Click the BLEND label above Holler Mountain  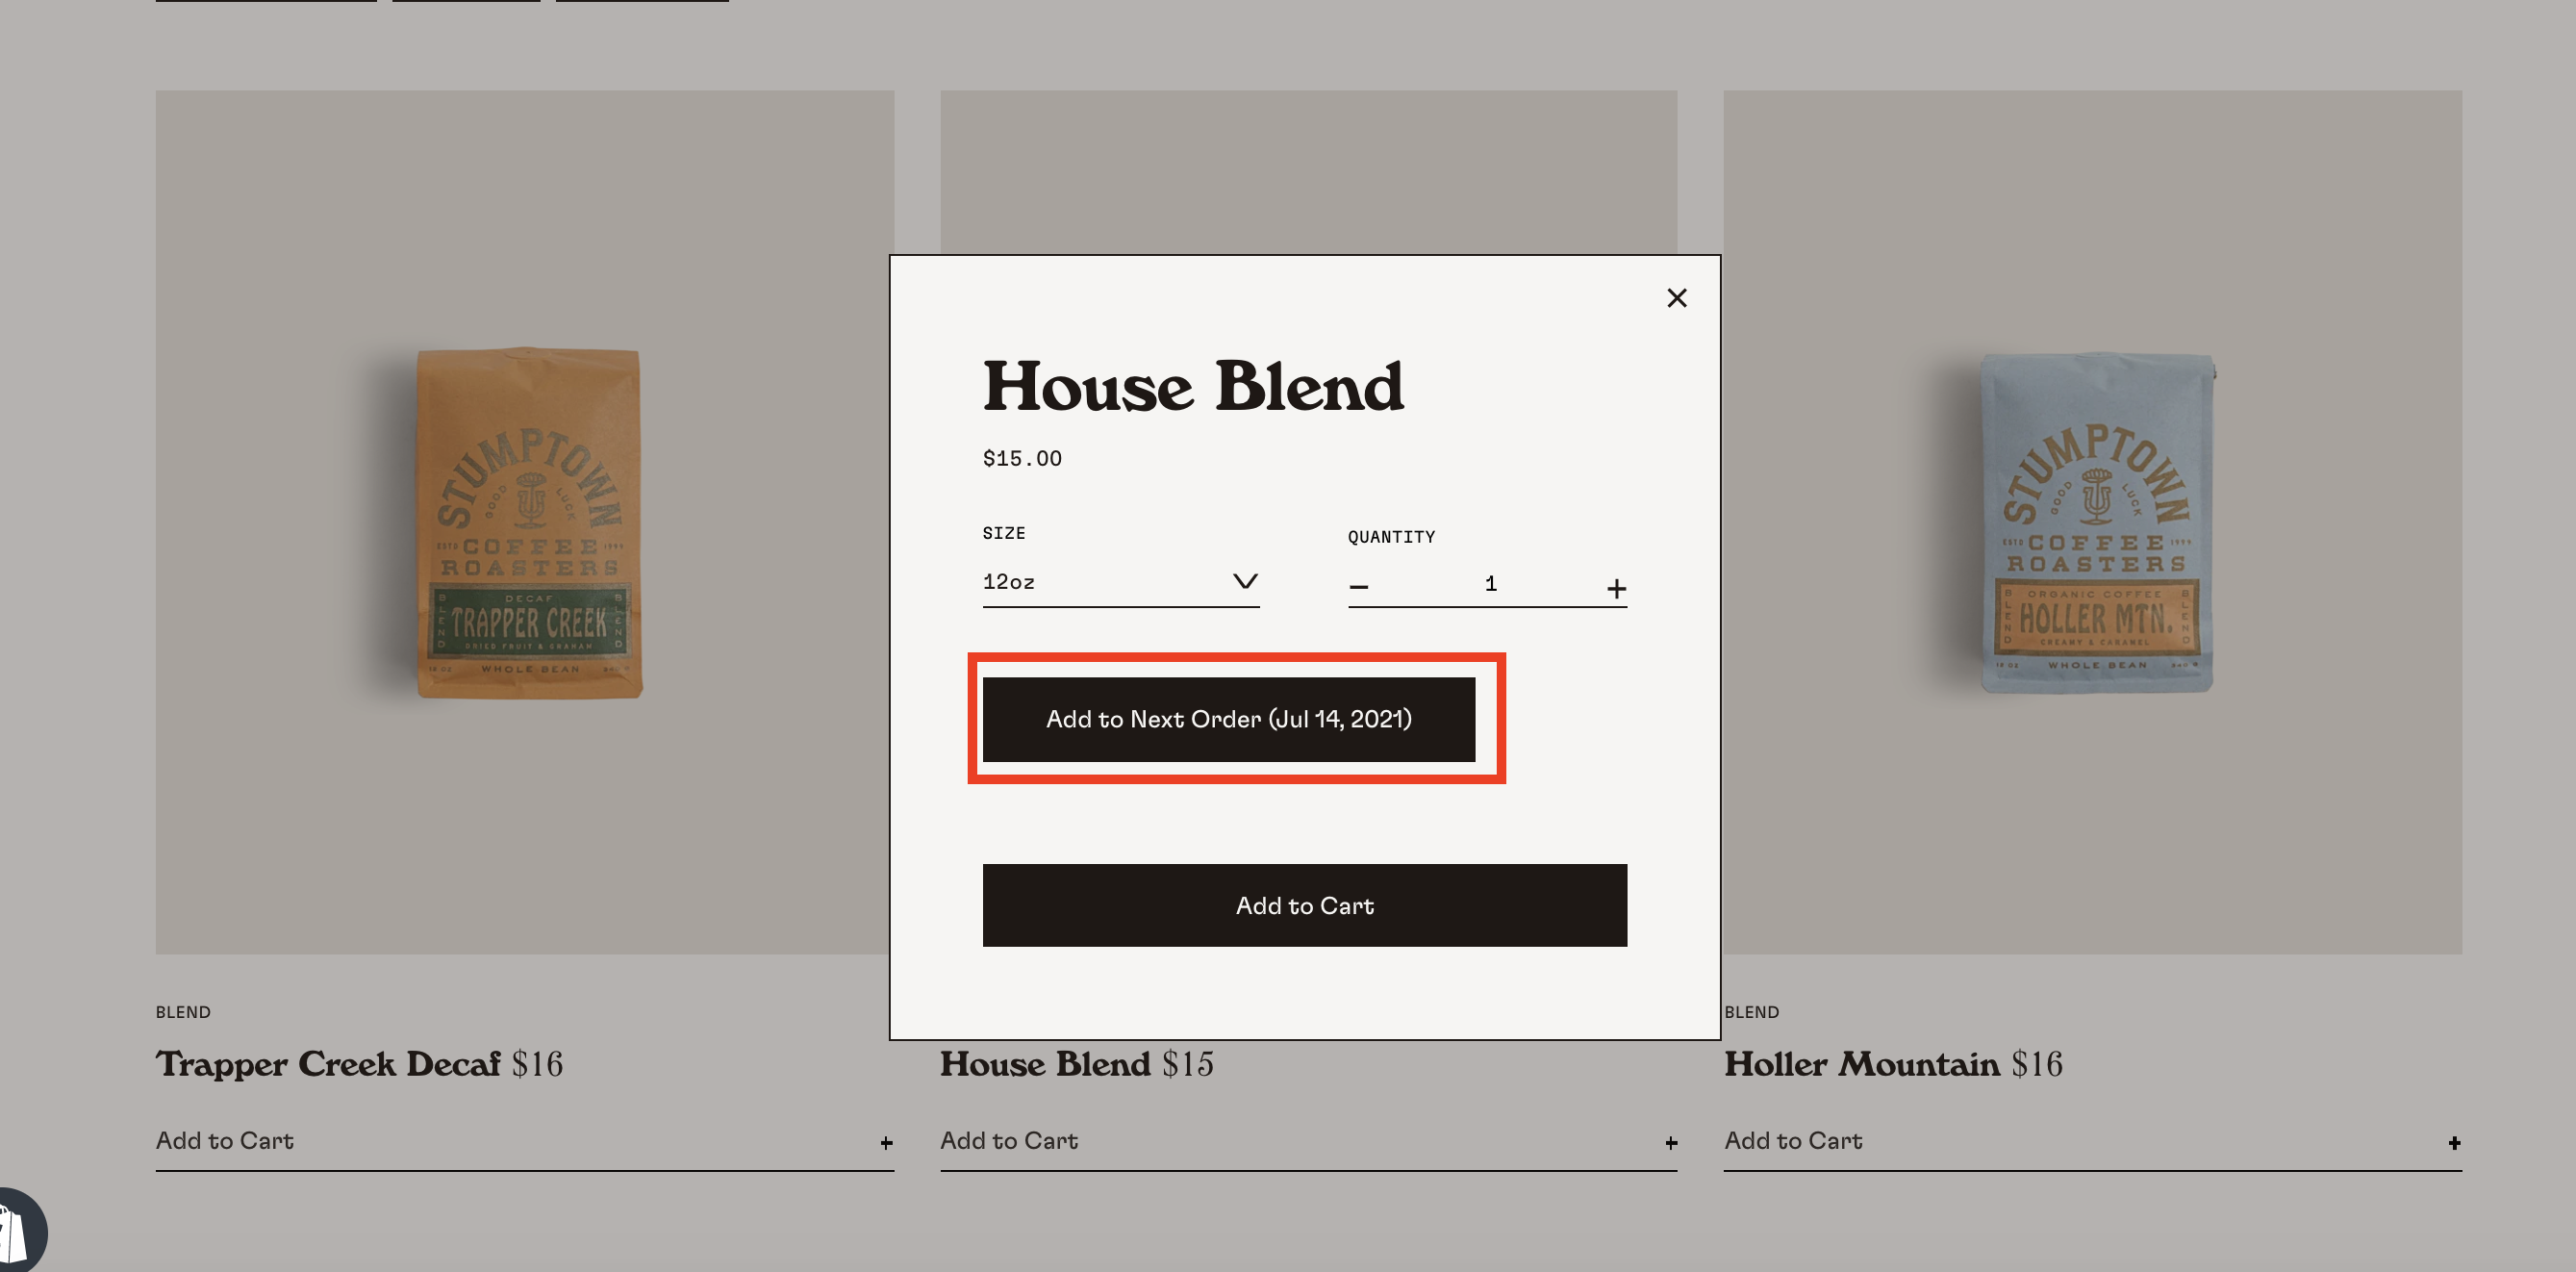[1751, 1012]
